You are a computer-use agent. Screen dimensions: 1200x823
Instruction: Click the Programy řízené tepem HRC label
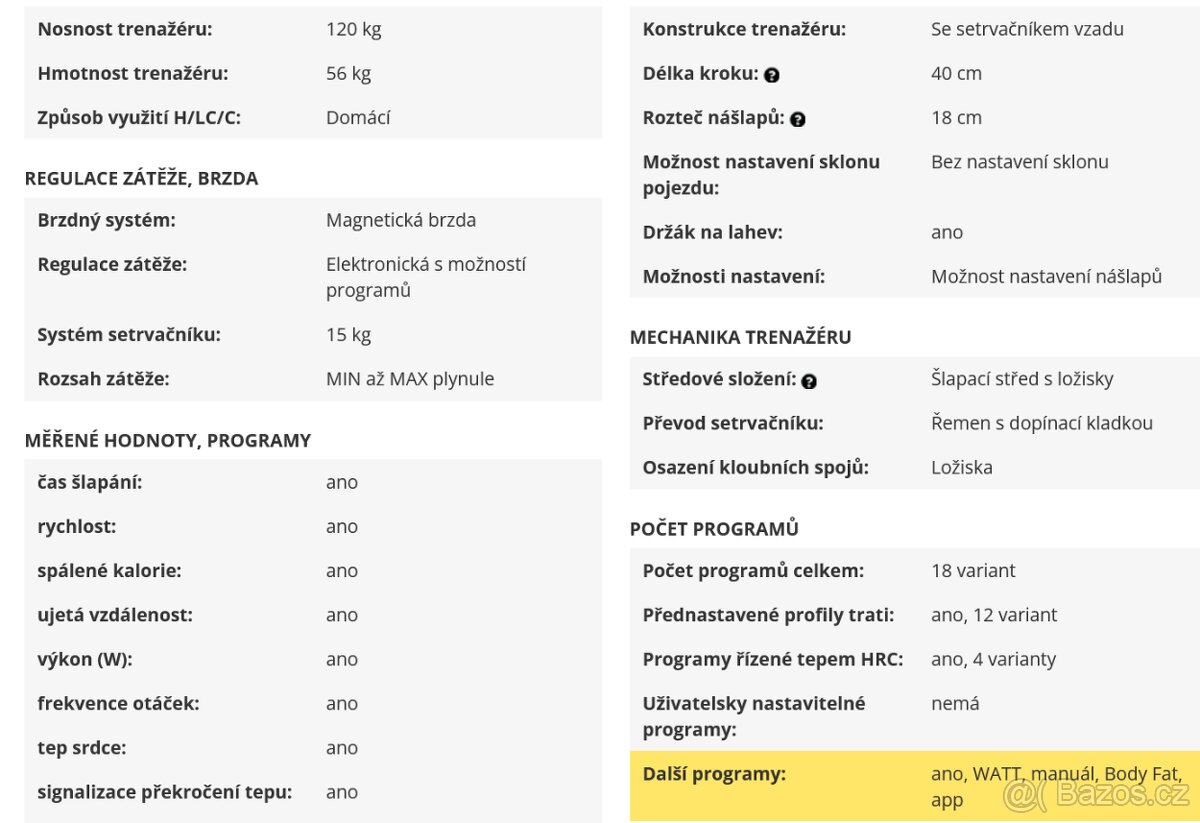click(x=773, y=659)
